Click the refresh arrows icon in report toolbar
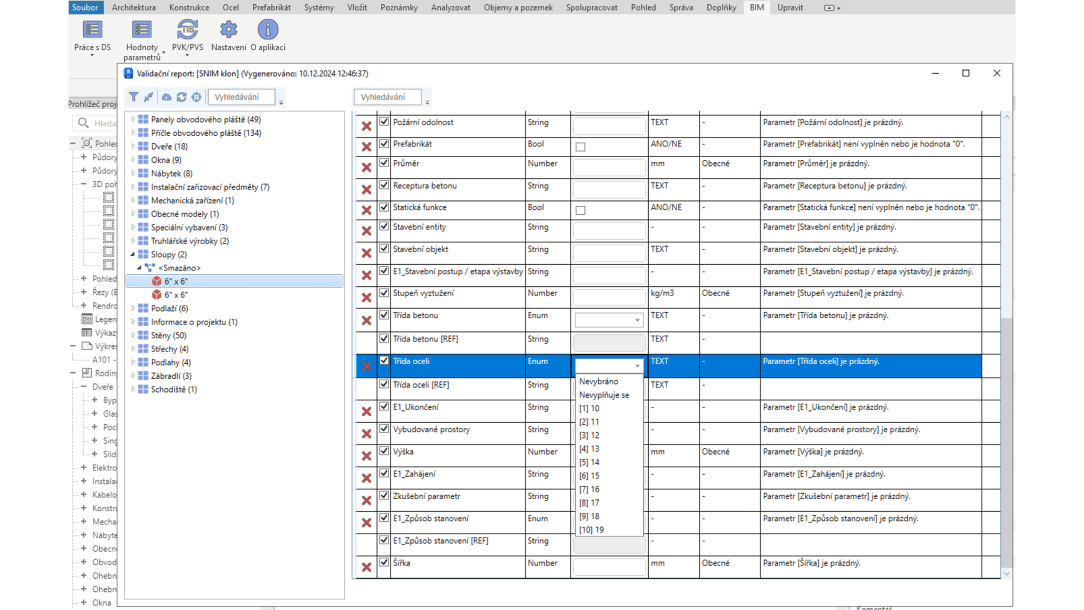This screenshot has height=610, width=1084. click(181, 97)
